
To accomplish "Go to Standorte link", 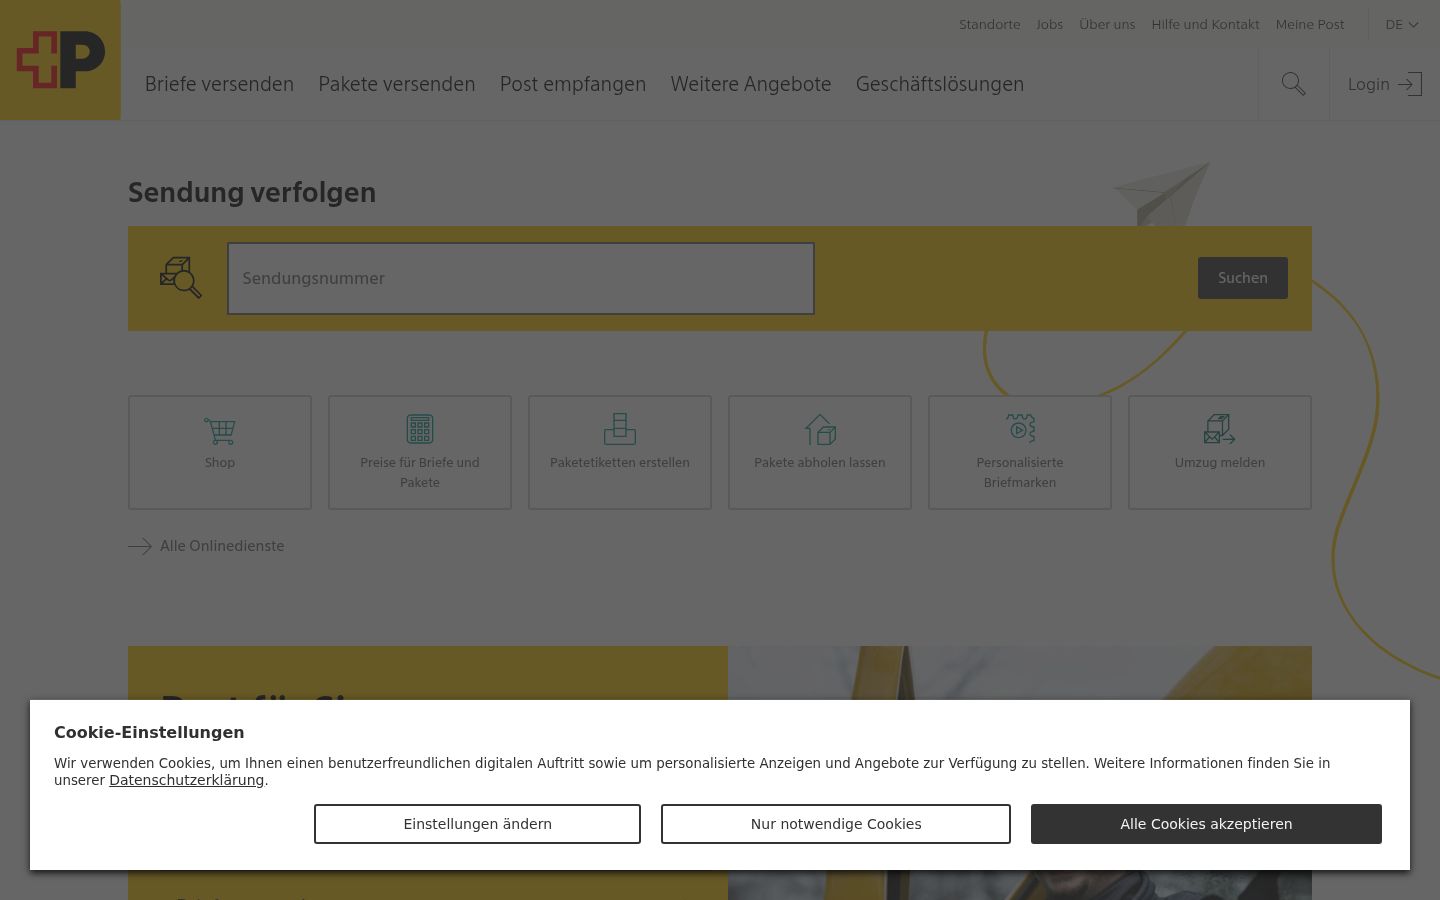I will (x=990, y=24).
